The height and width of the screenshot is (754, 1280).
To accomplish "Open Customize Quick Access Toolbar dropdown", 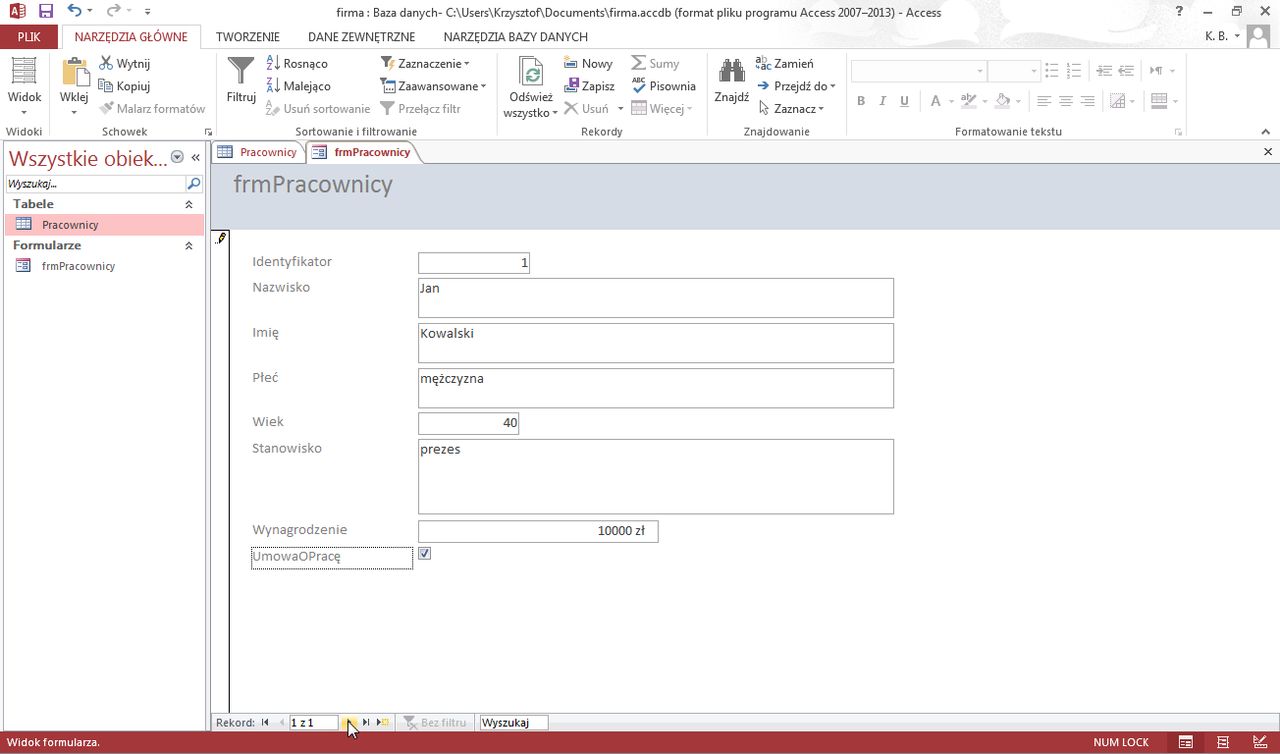I will click(x=148, y=11).
